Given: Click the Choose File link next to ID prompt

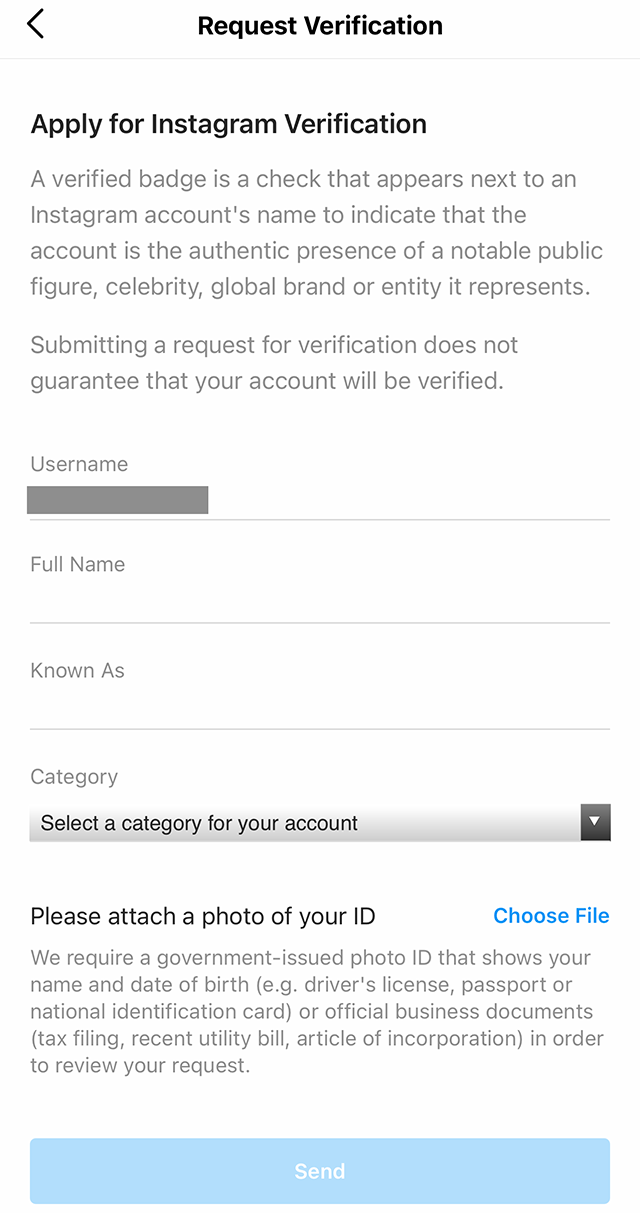Looking at the screenshot, I should (551, 915).
